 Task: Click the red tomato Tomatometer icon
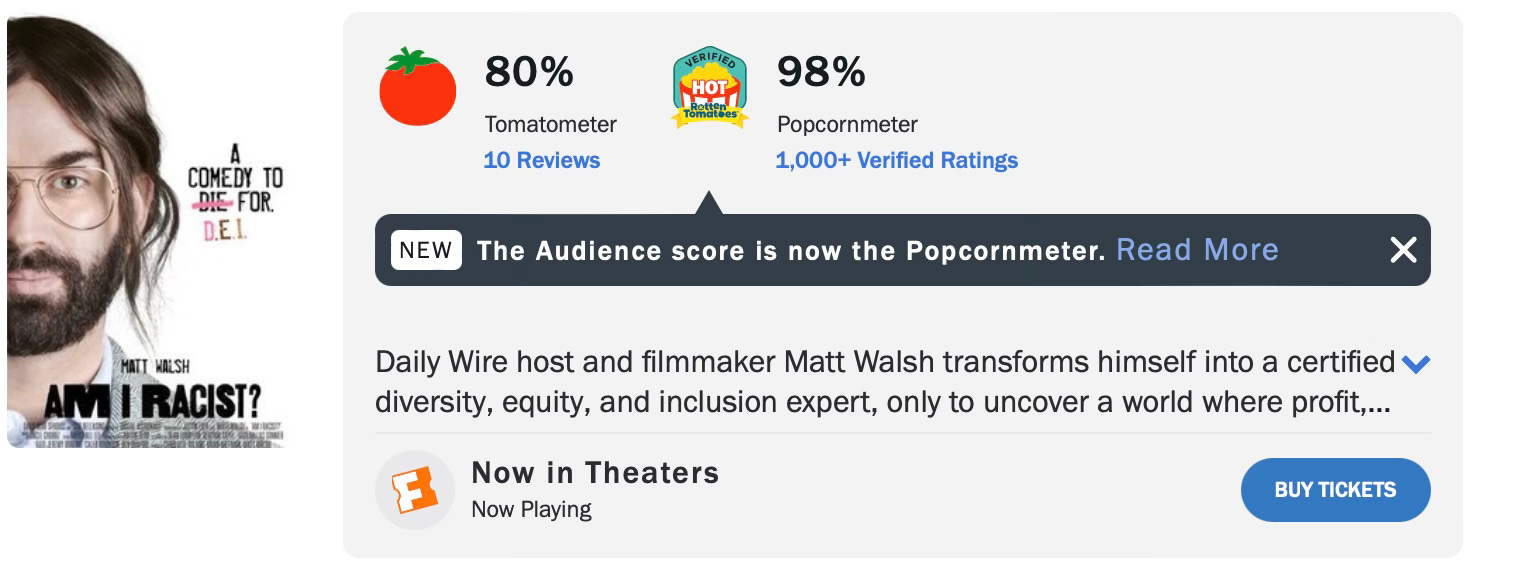point(417,87)
